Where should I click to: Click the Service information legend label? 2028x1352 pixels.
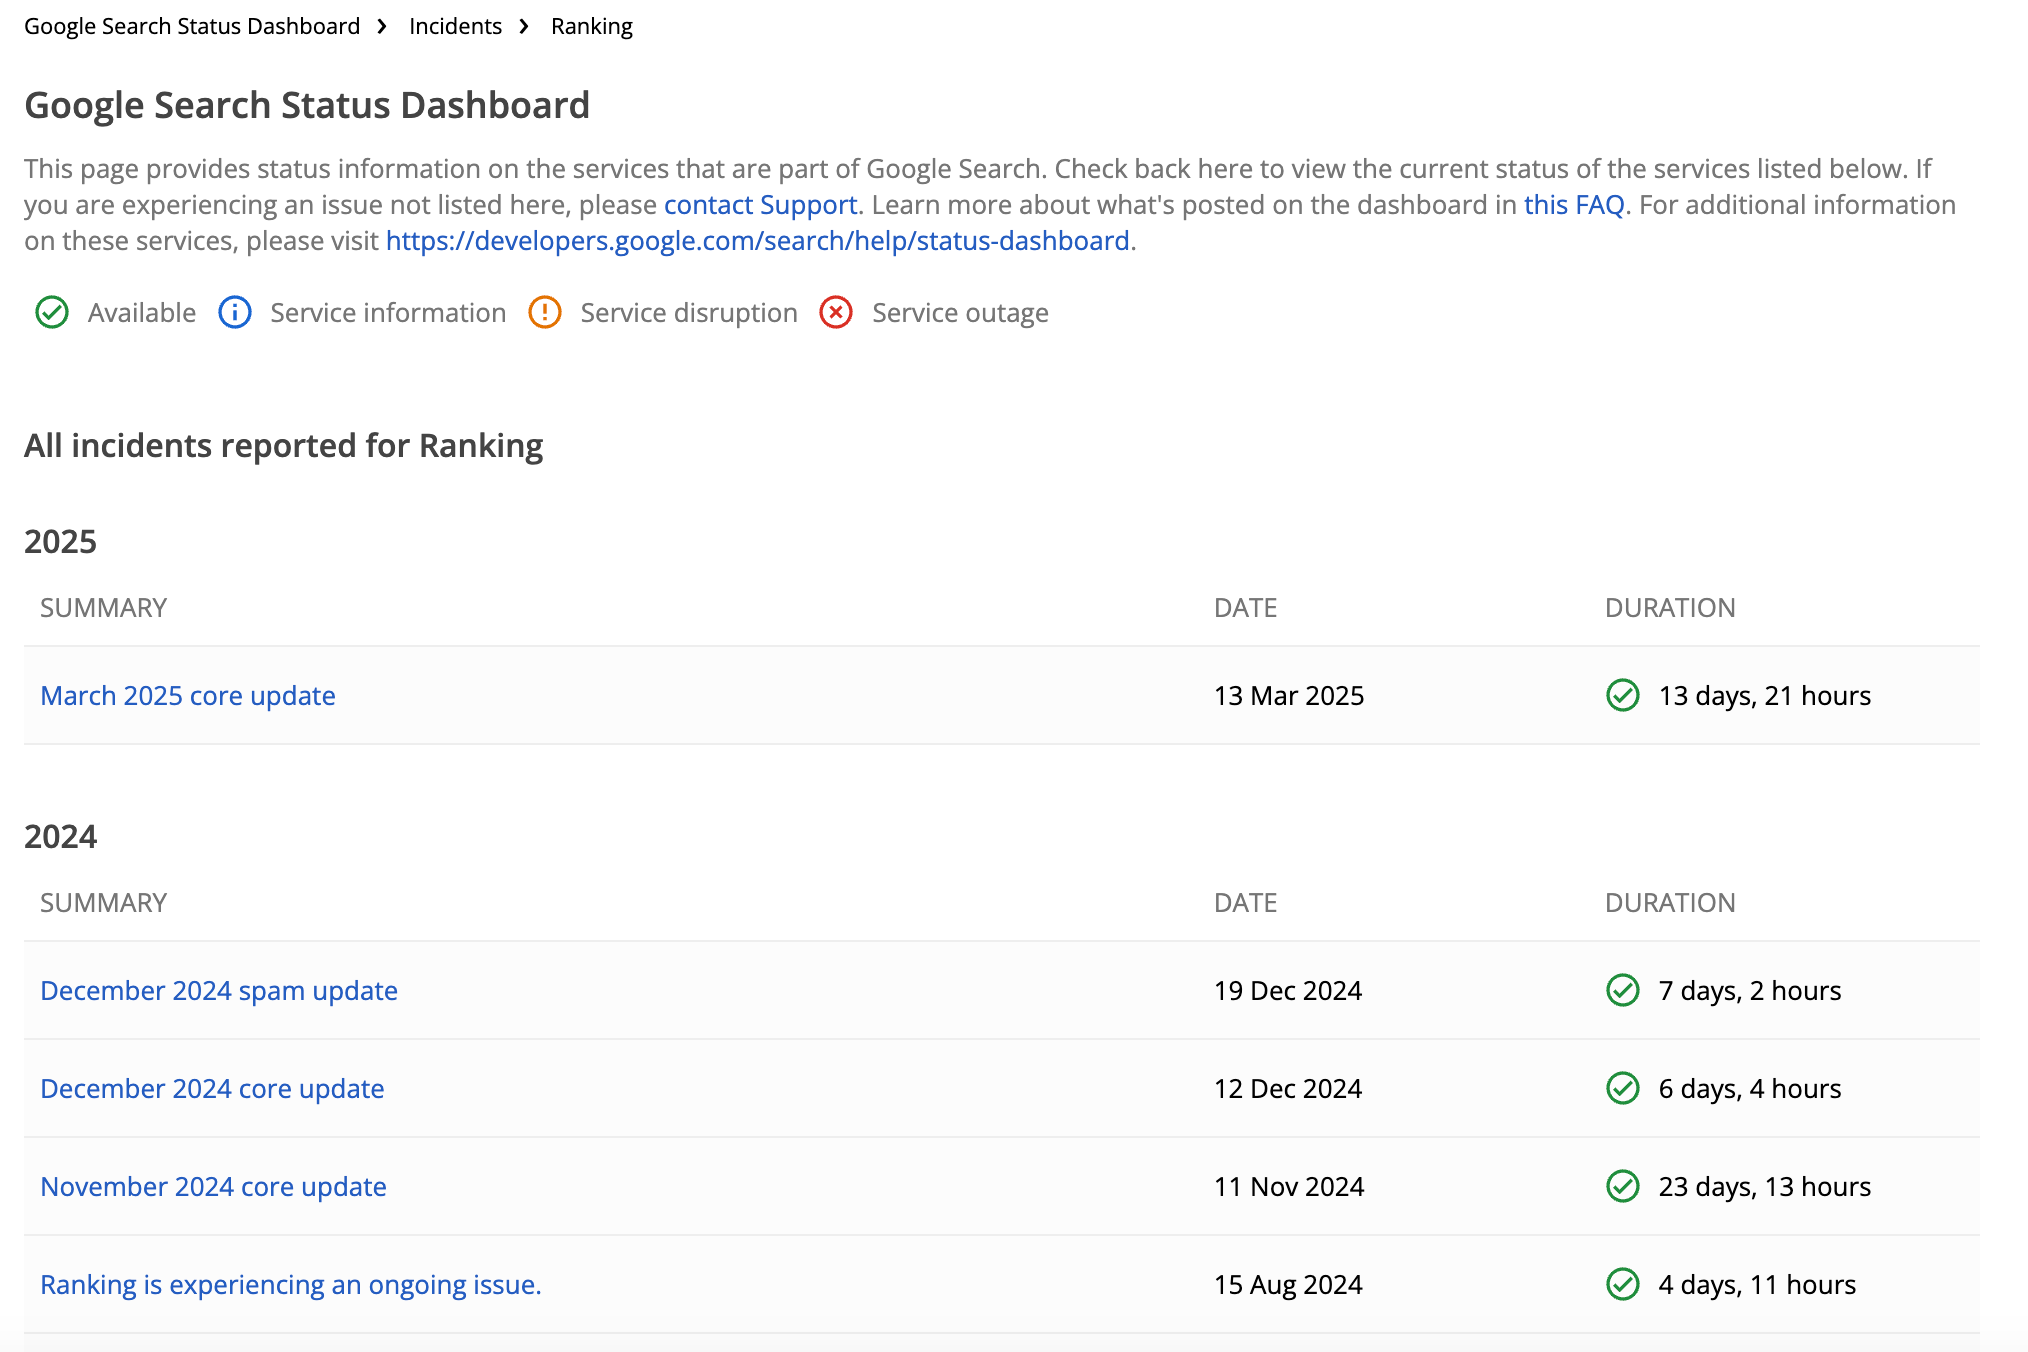point(388,313)
